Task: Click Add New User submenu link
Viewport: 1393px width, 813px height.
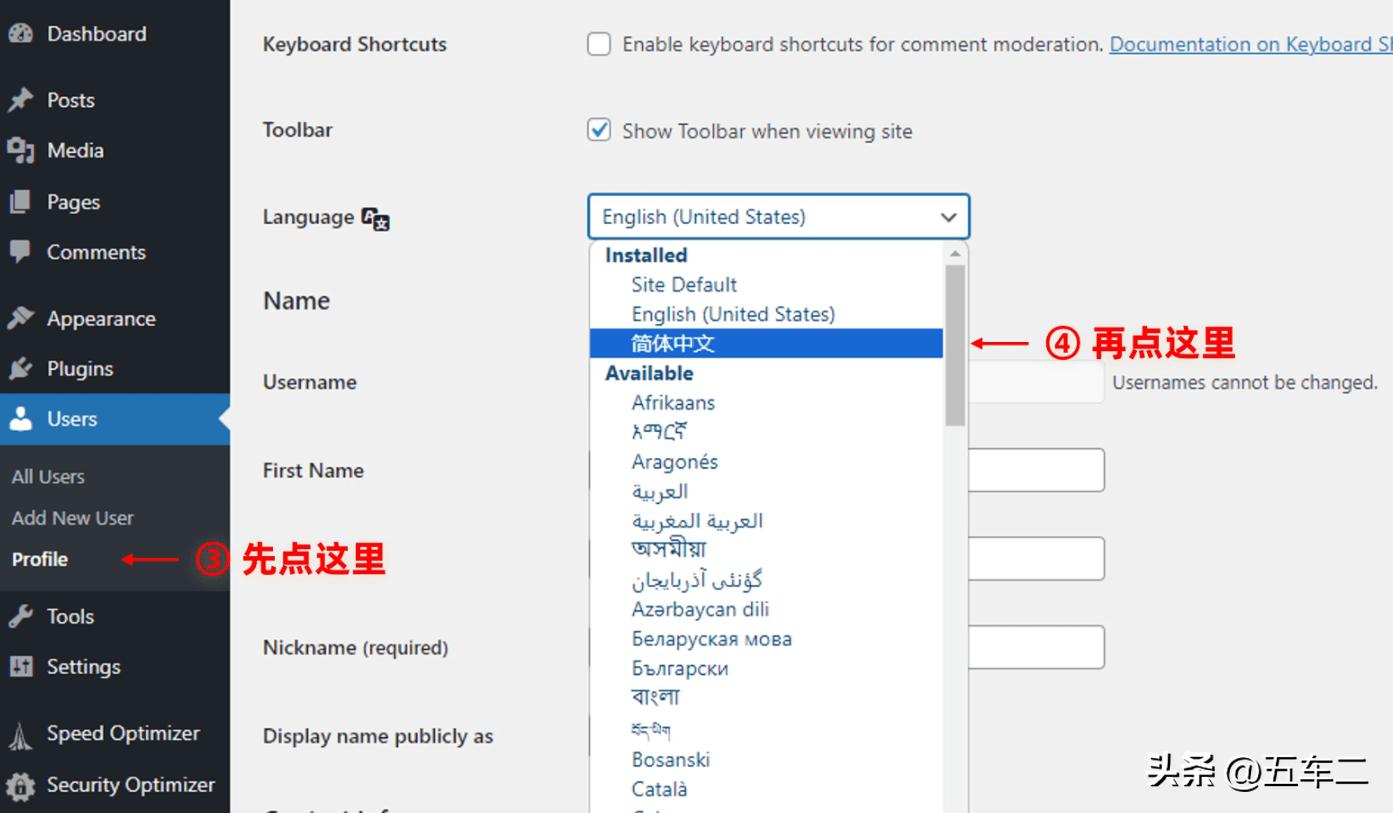Action: (72, 518)
